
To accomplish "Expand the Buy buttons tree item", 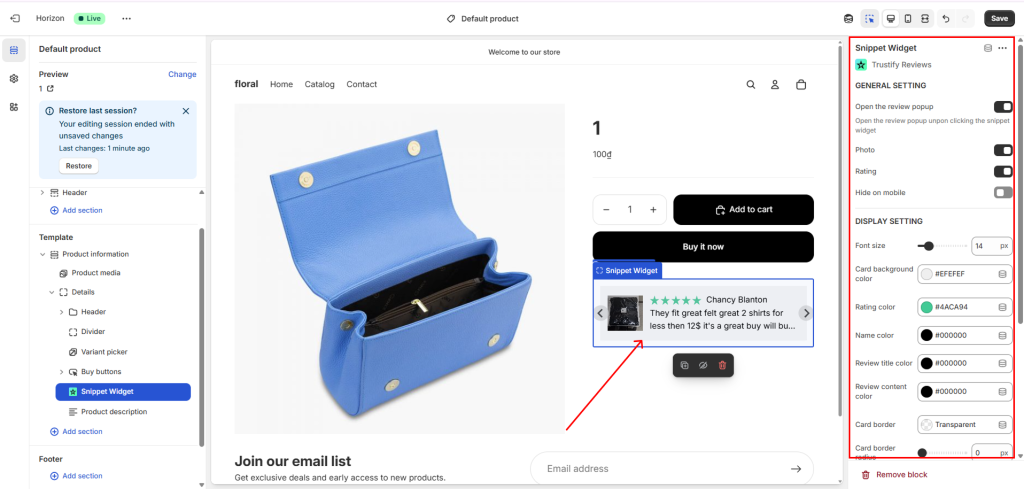I will (62, 372).
